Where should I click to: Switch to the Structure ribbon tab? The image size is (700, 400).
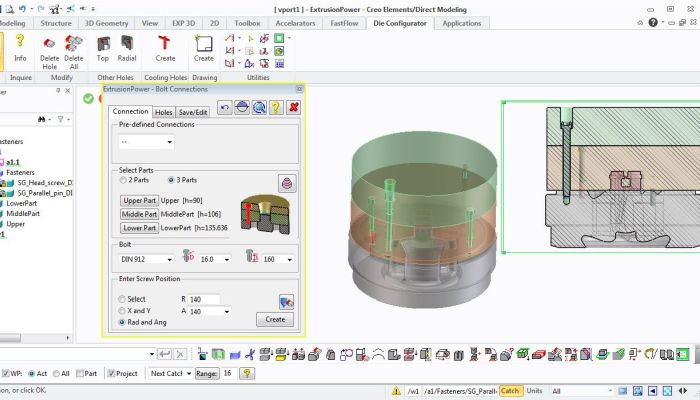(56, 23)
